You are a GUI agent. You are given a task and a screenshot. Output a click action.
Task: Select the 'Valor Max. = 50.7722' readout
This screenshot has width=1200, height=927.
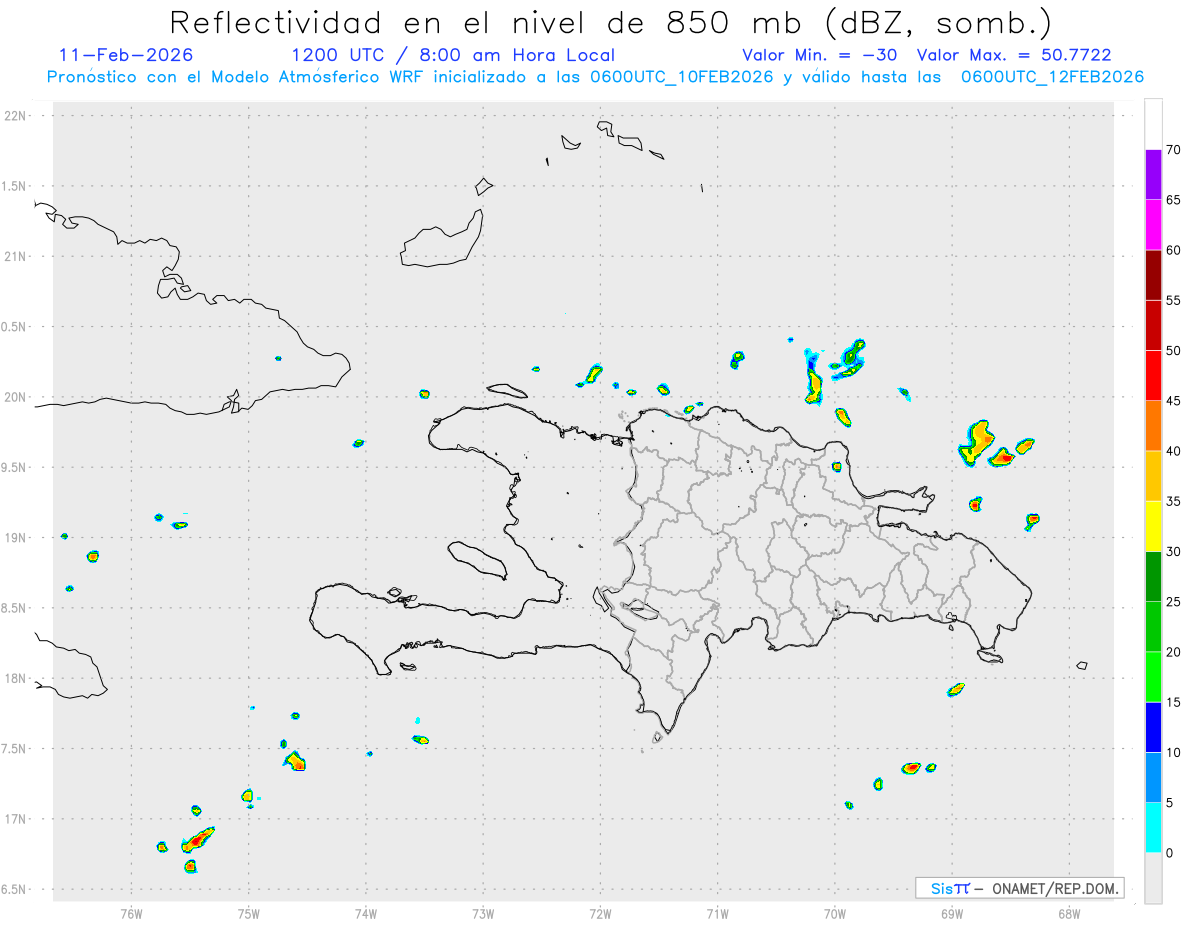click(1014, 55)
